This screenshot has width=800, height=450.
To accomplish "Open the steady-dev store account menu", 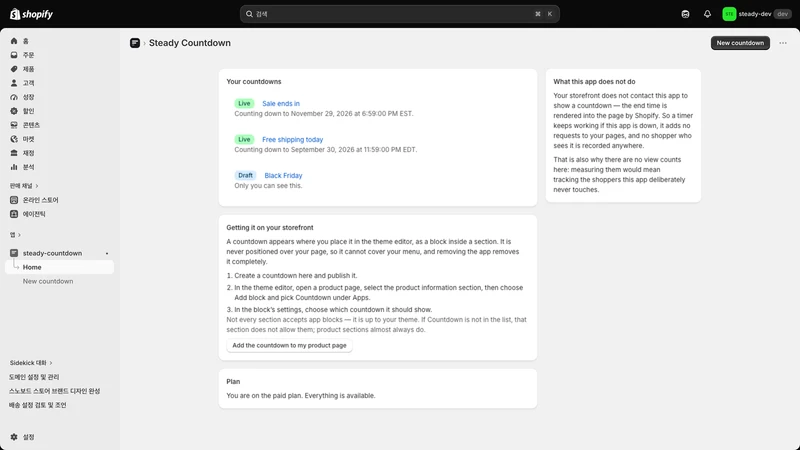I will click(756, 14).
